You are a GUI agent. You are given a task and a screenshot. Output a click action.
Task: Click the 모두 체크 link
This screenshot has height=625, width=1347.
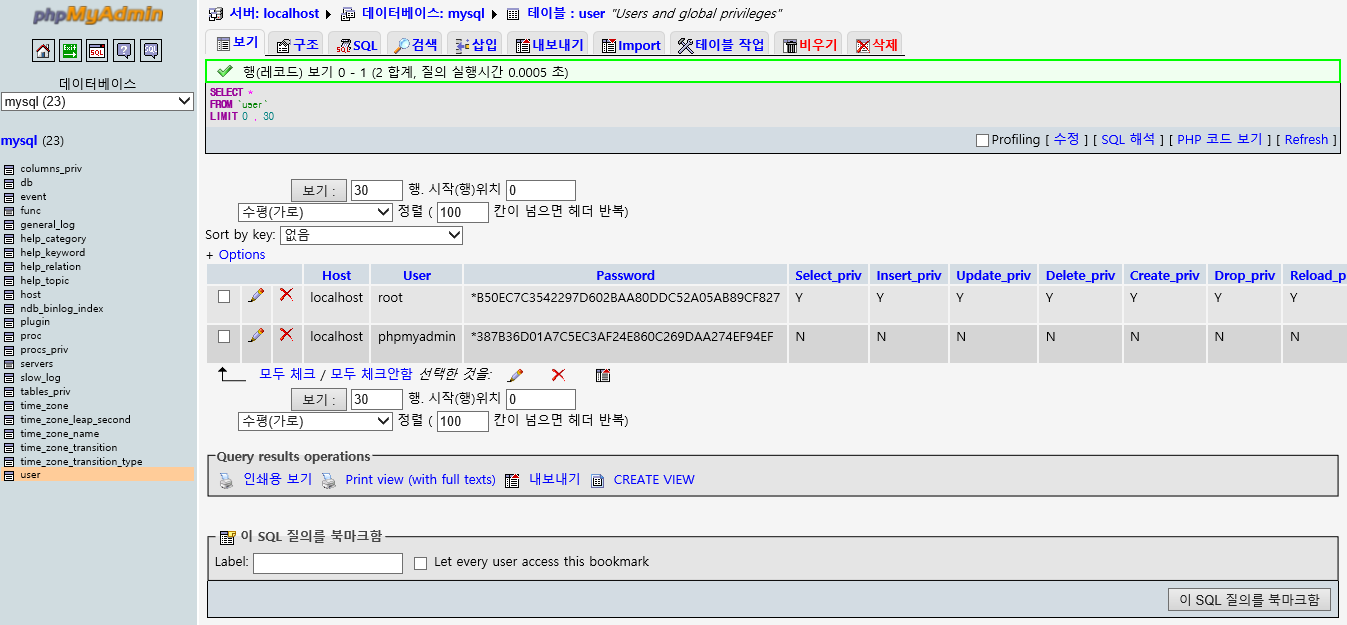287,374
